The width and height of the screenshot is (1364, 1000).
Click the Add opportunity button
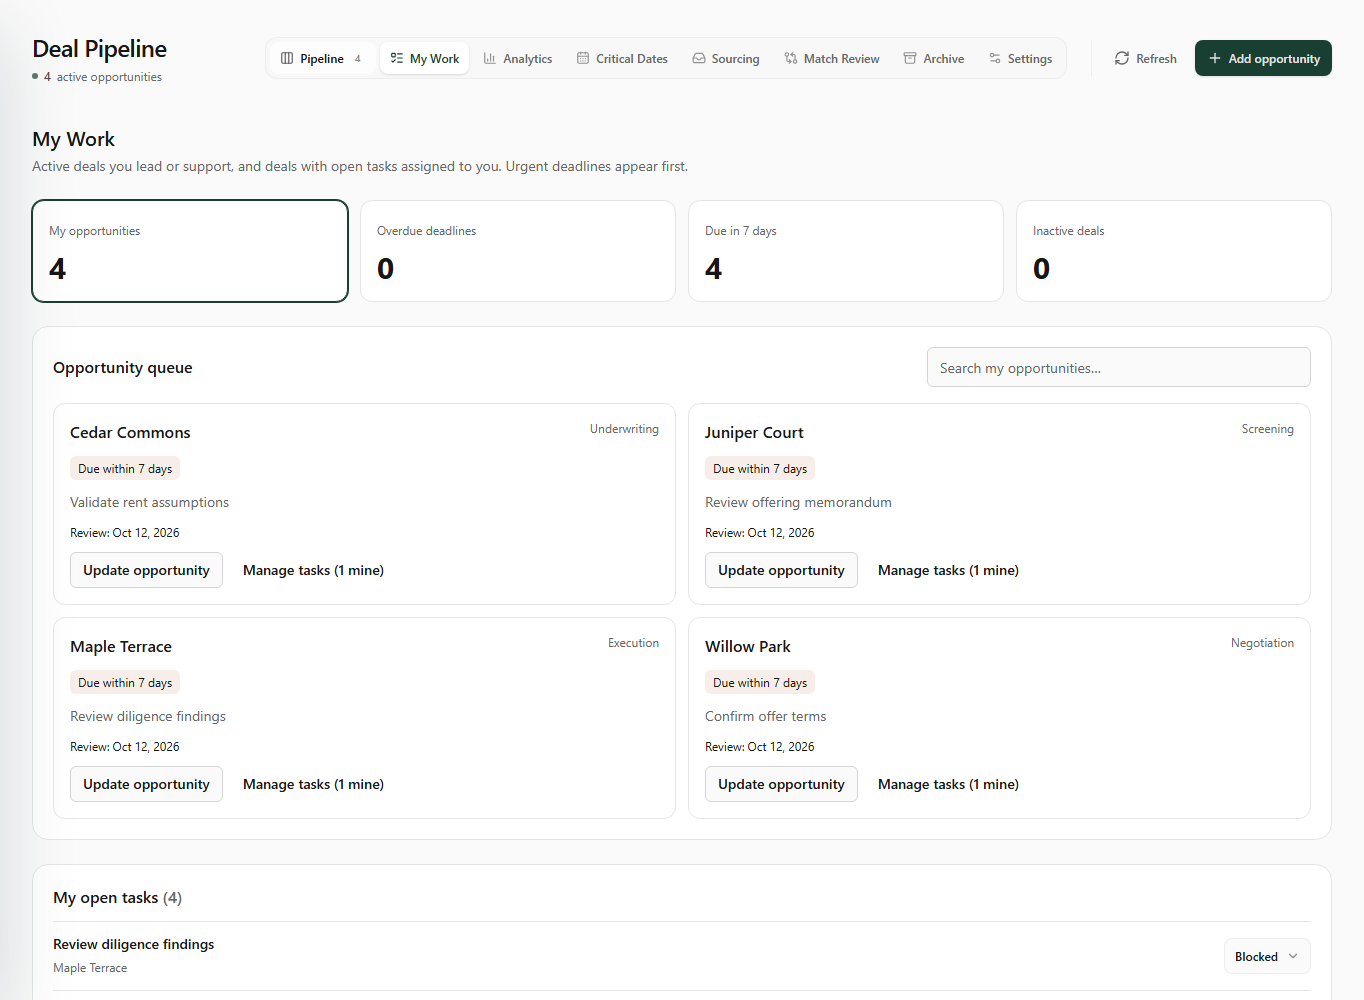(x=1263, y=58)
